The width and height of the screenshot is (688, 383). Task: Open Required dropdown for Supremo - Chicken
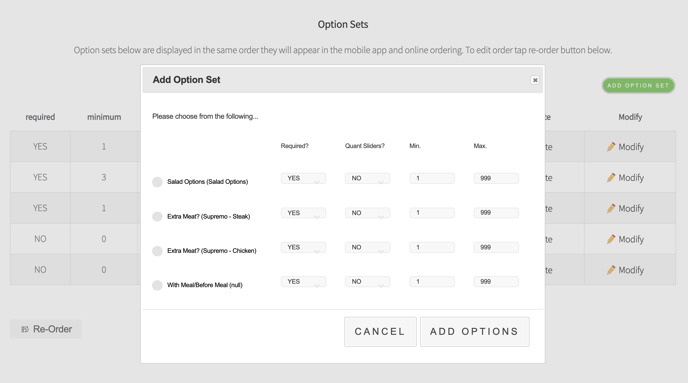point(303,247)
